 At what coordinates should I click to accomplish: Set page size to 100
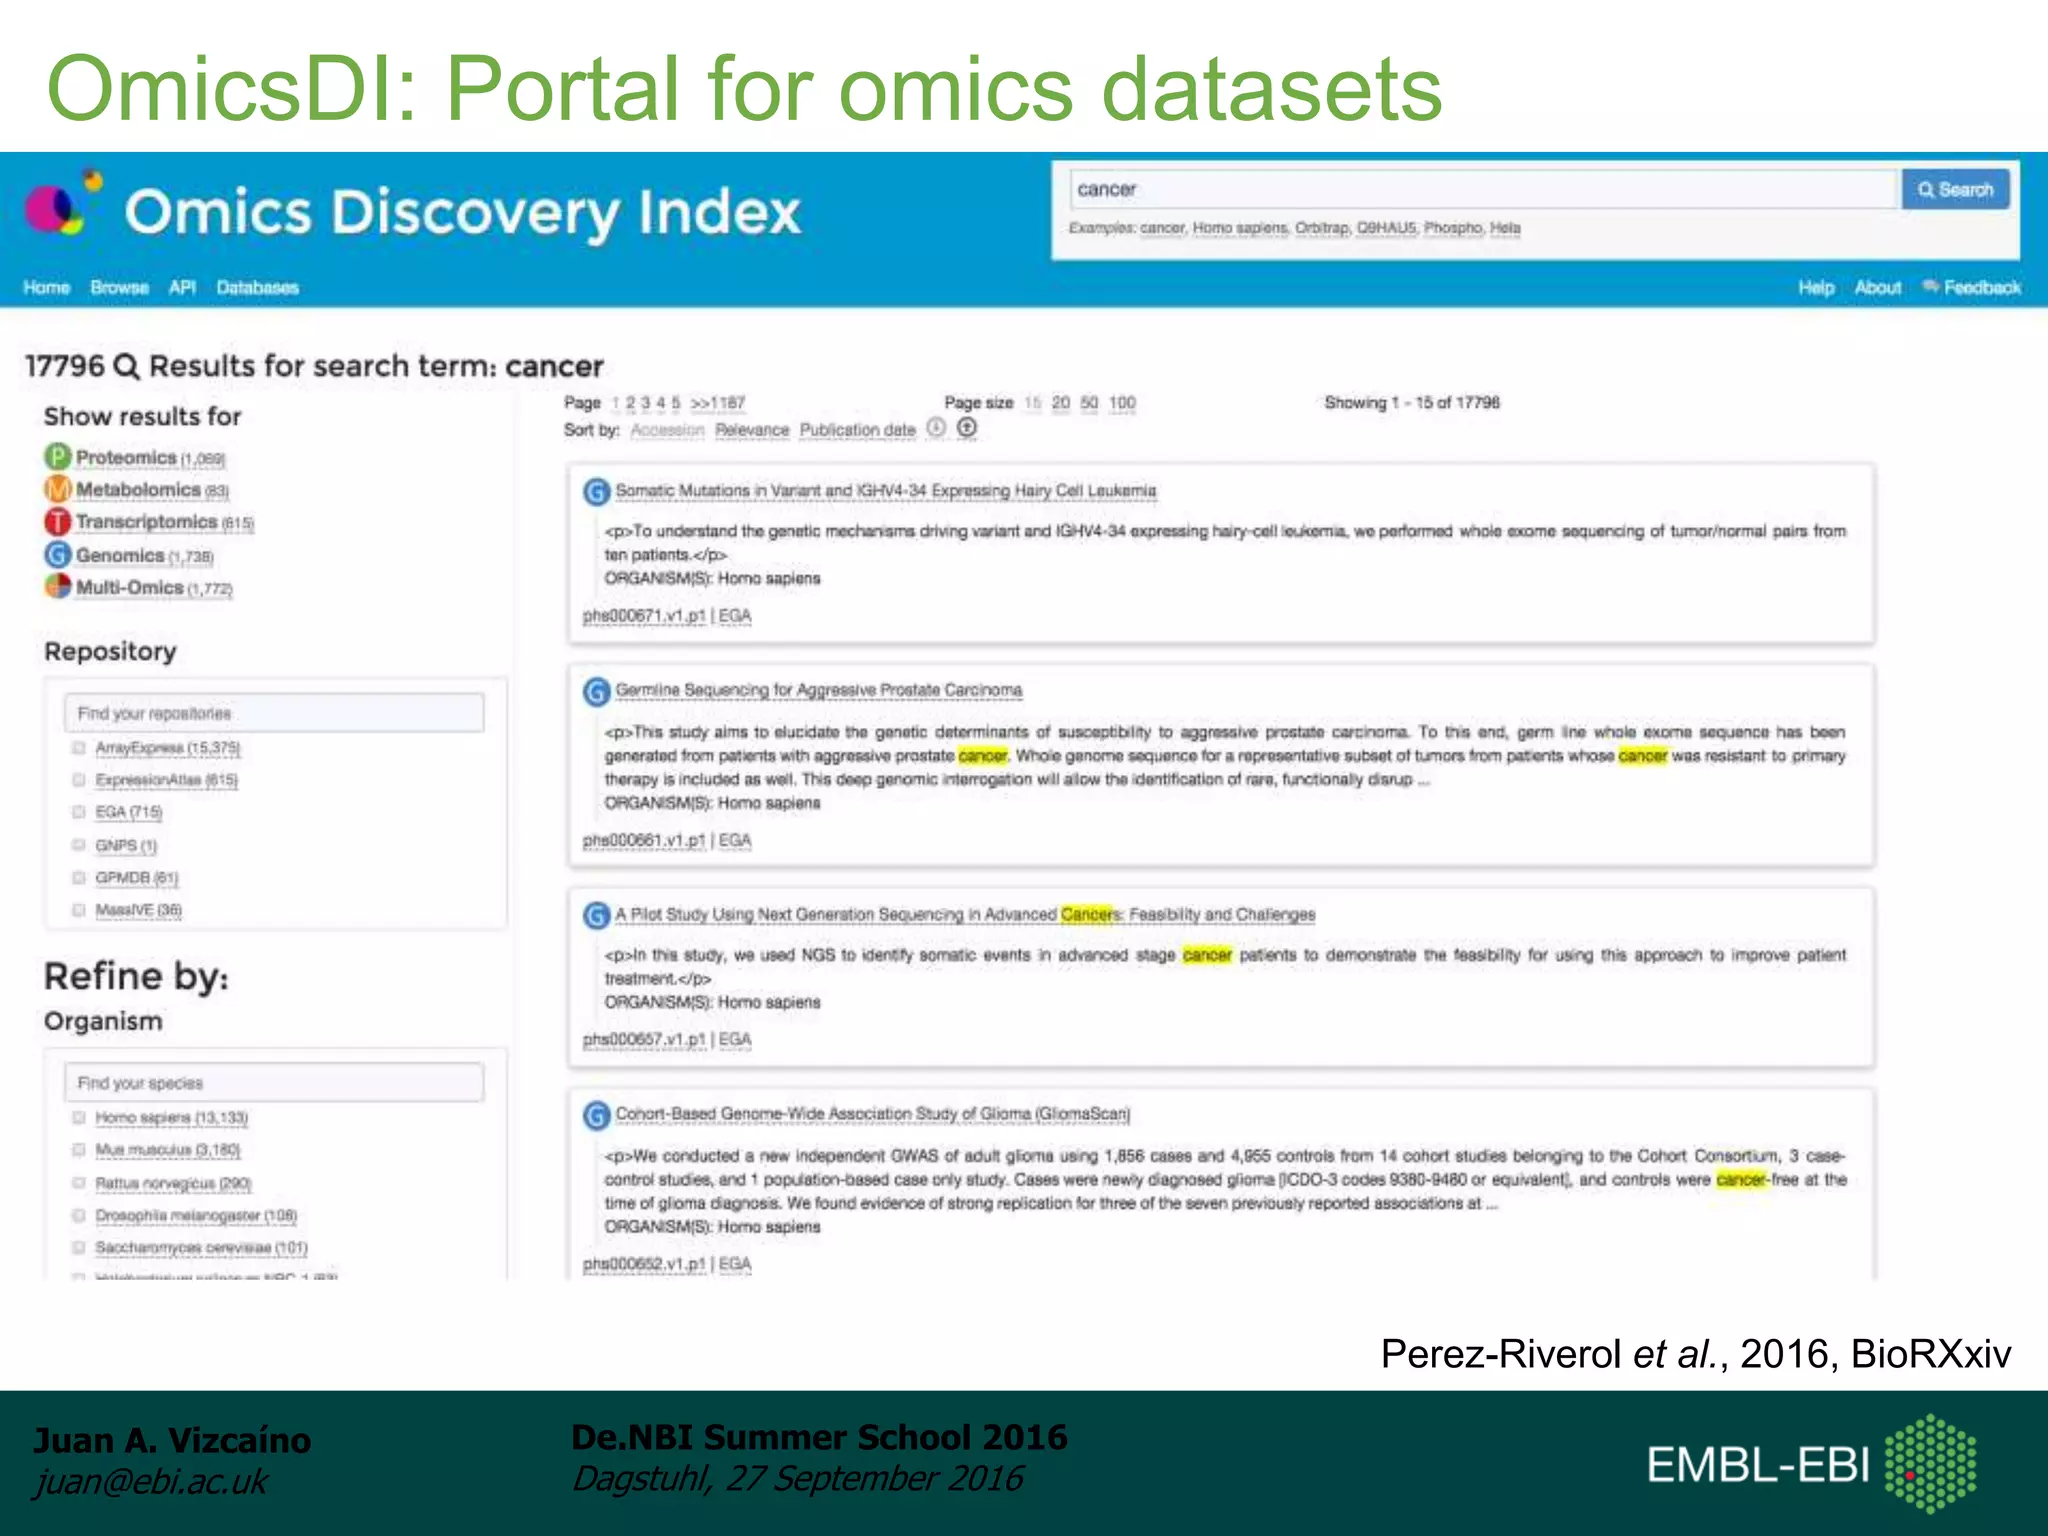(1122, 403)
